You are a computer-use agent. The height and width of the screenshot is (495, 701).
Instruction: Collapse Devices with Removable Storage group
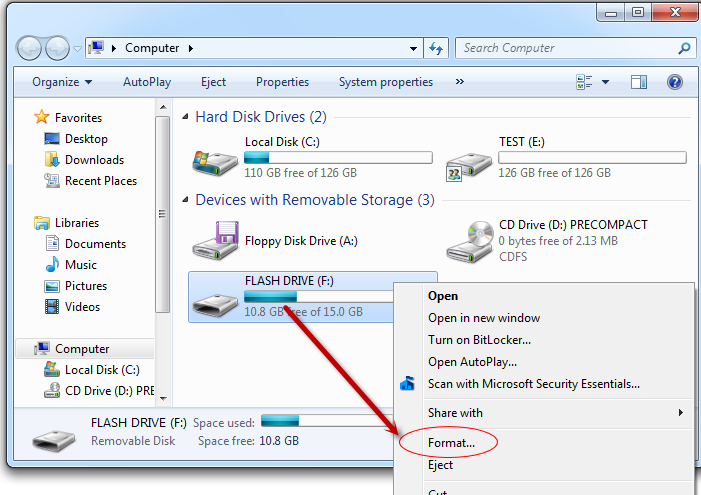pos(185,200)
